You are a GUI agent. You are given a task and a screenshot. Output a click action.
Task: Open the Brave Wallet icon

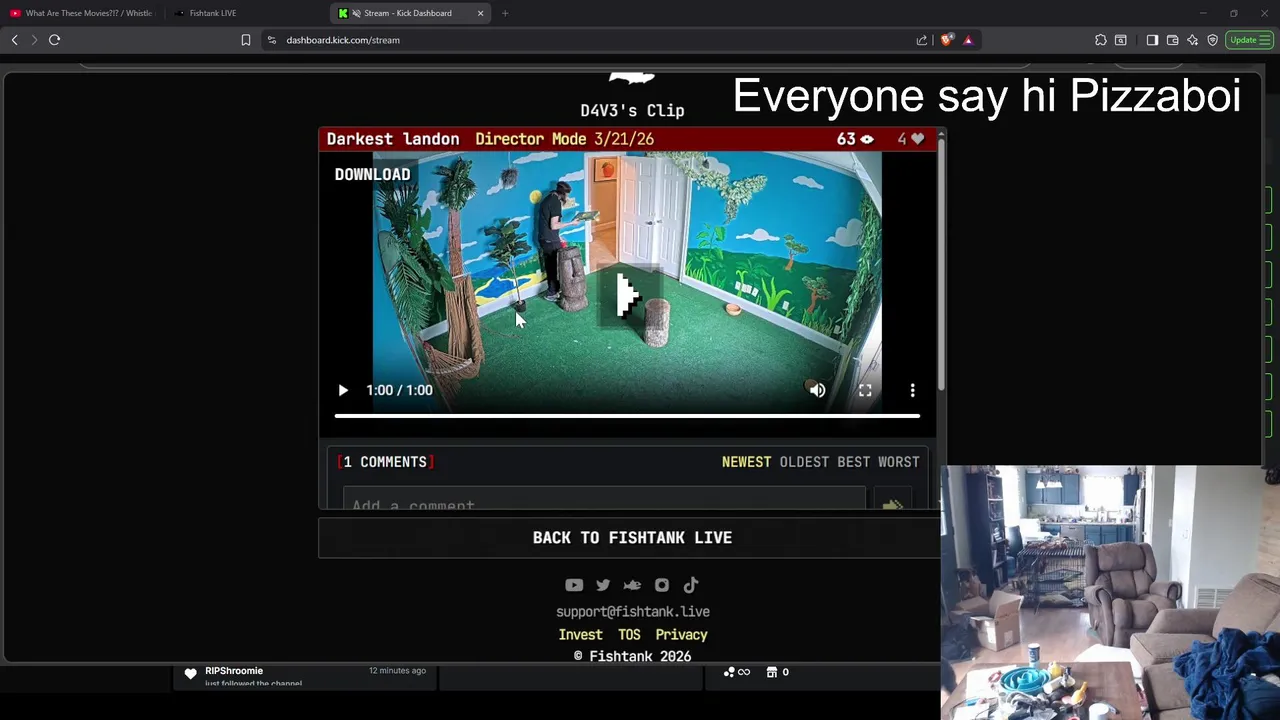(x=1172, y=40)
